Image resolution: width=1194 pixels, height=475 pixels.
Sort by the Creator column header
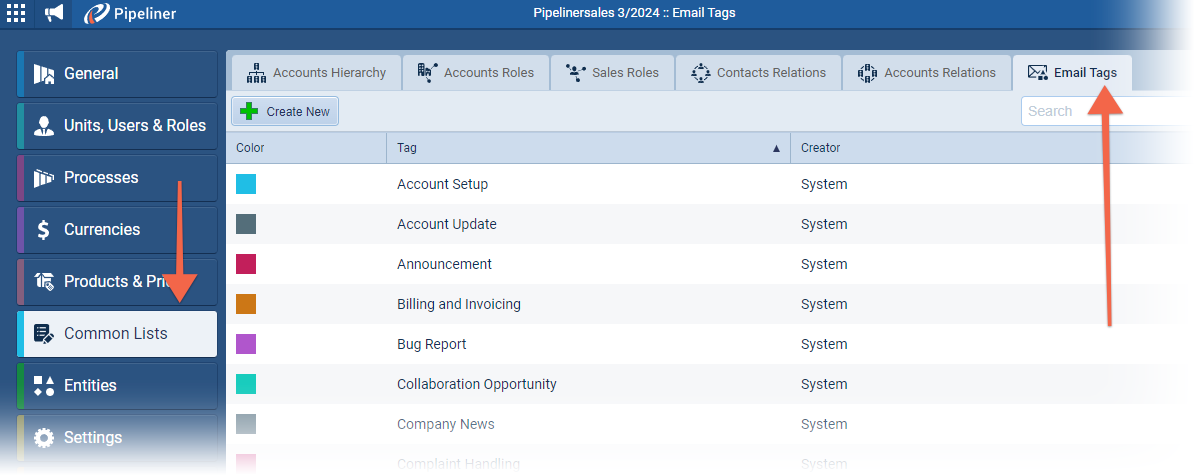tap(990, 148)
